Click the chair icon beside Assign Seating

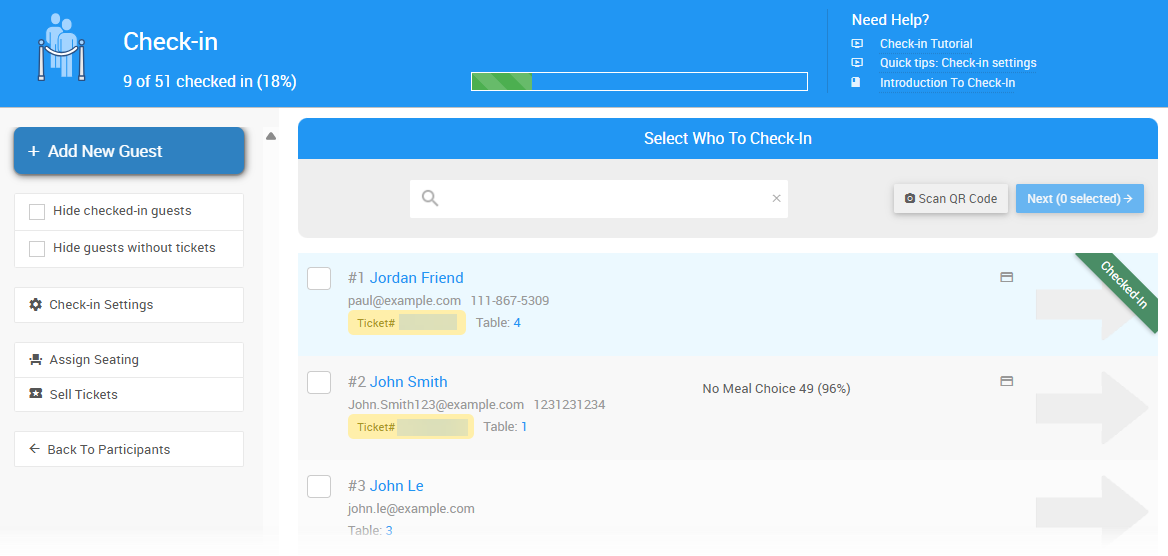(x=36, y=360)
